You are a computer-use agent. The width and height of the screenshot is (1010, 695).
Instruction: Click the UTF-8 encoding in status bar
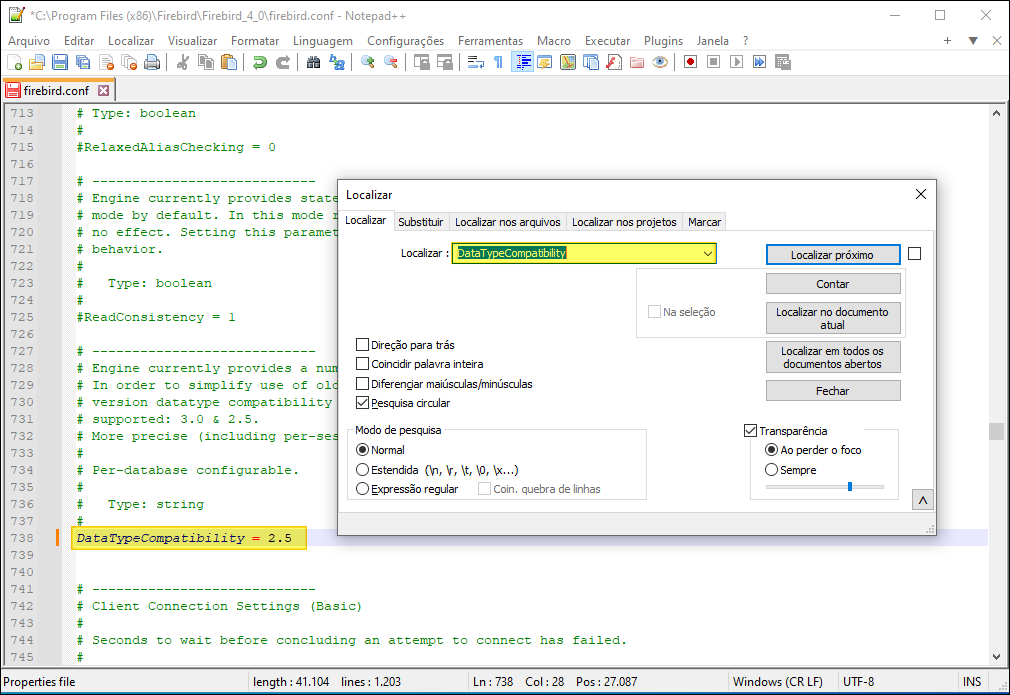(x=858, y=681)
